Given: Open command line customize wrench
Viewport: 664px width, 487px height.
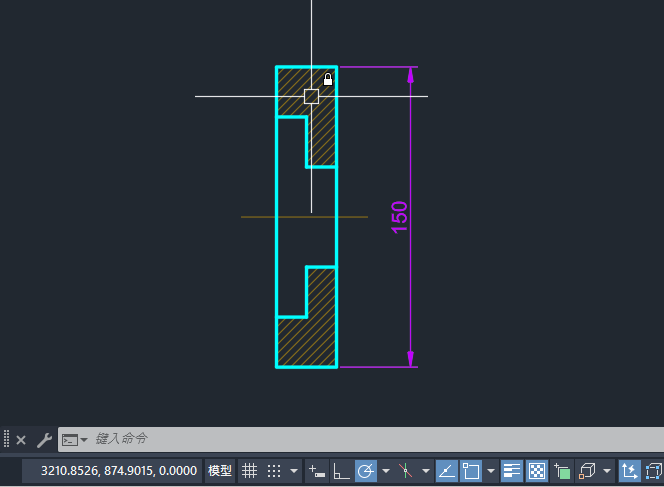Looking at the screenshot, I should coord(44,440).
